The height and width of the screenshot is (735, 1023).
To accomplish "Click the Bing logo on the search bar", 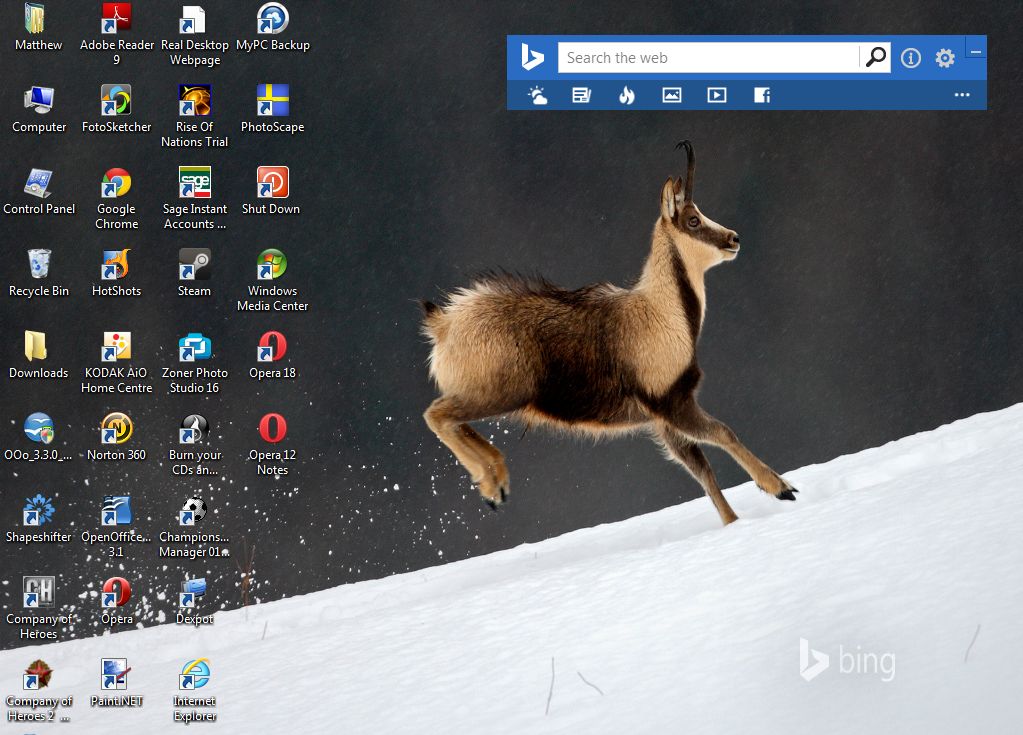I will pyautogui.click(x=533, y=57).
